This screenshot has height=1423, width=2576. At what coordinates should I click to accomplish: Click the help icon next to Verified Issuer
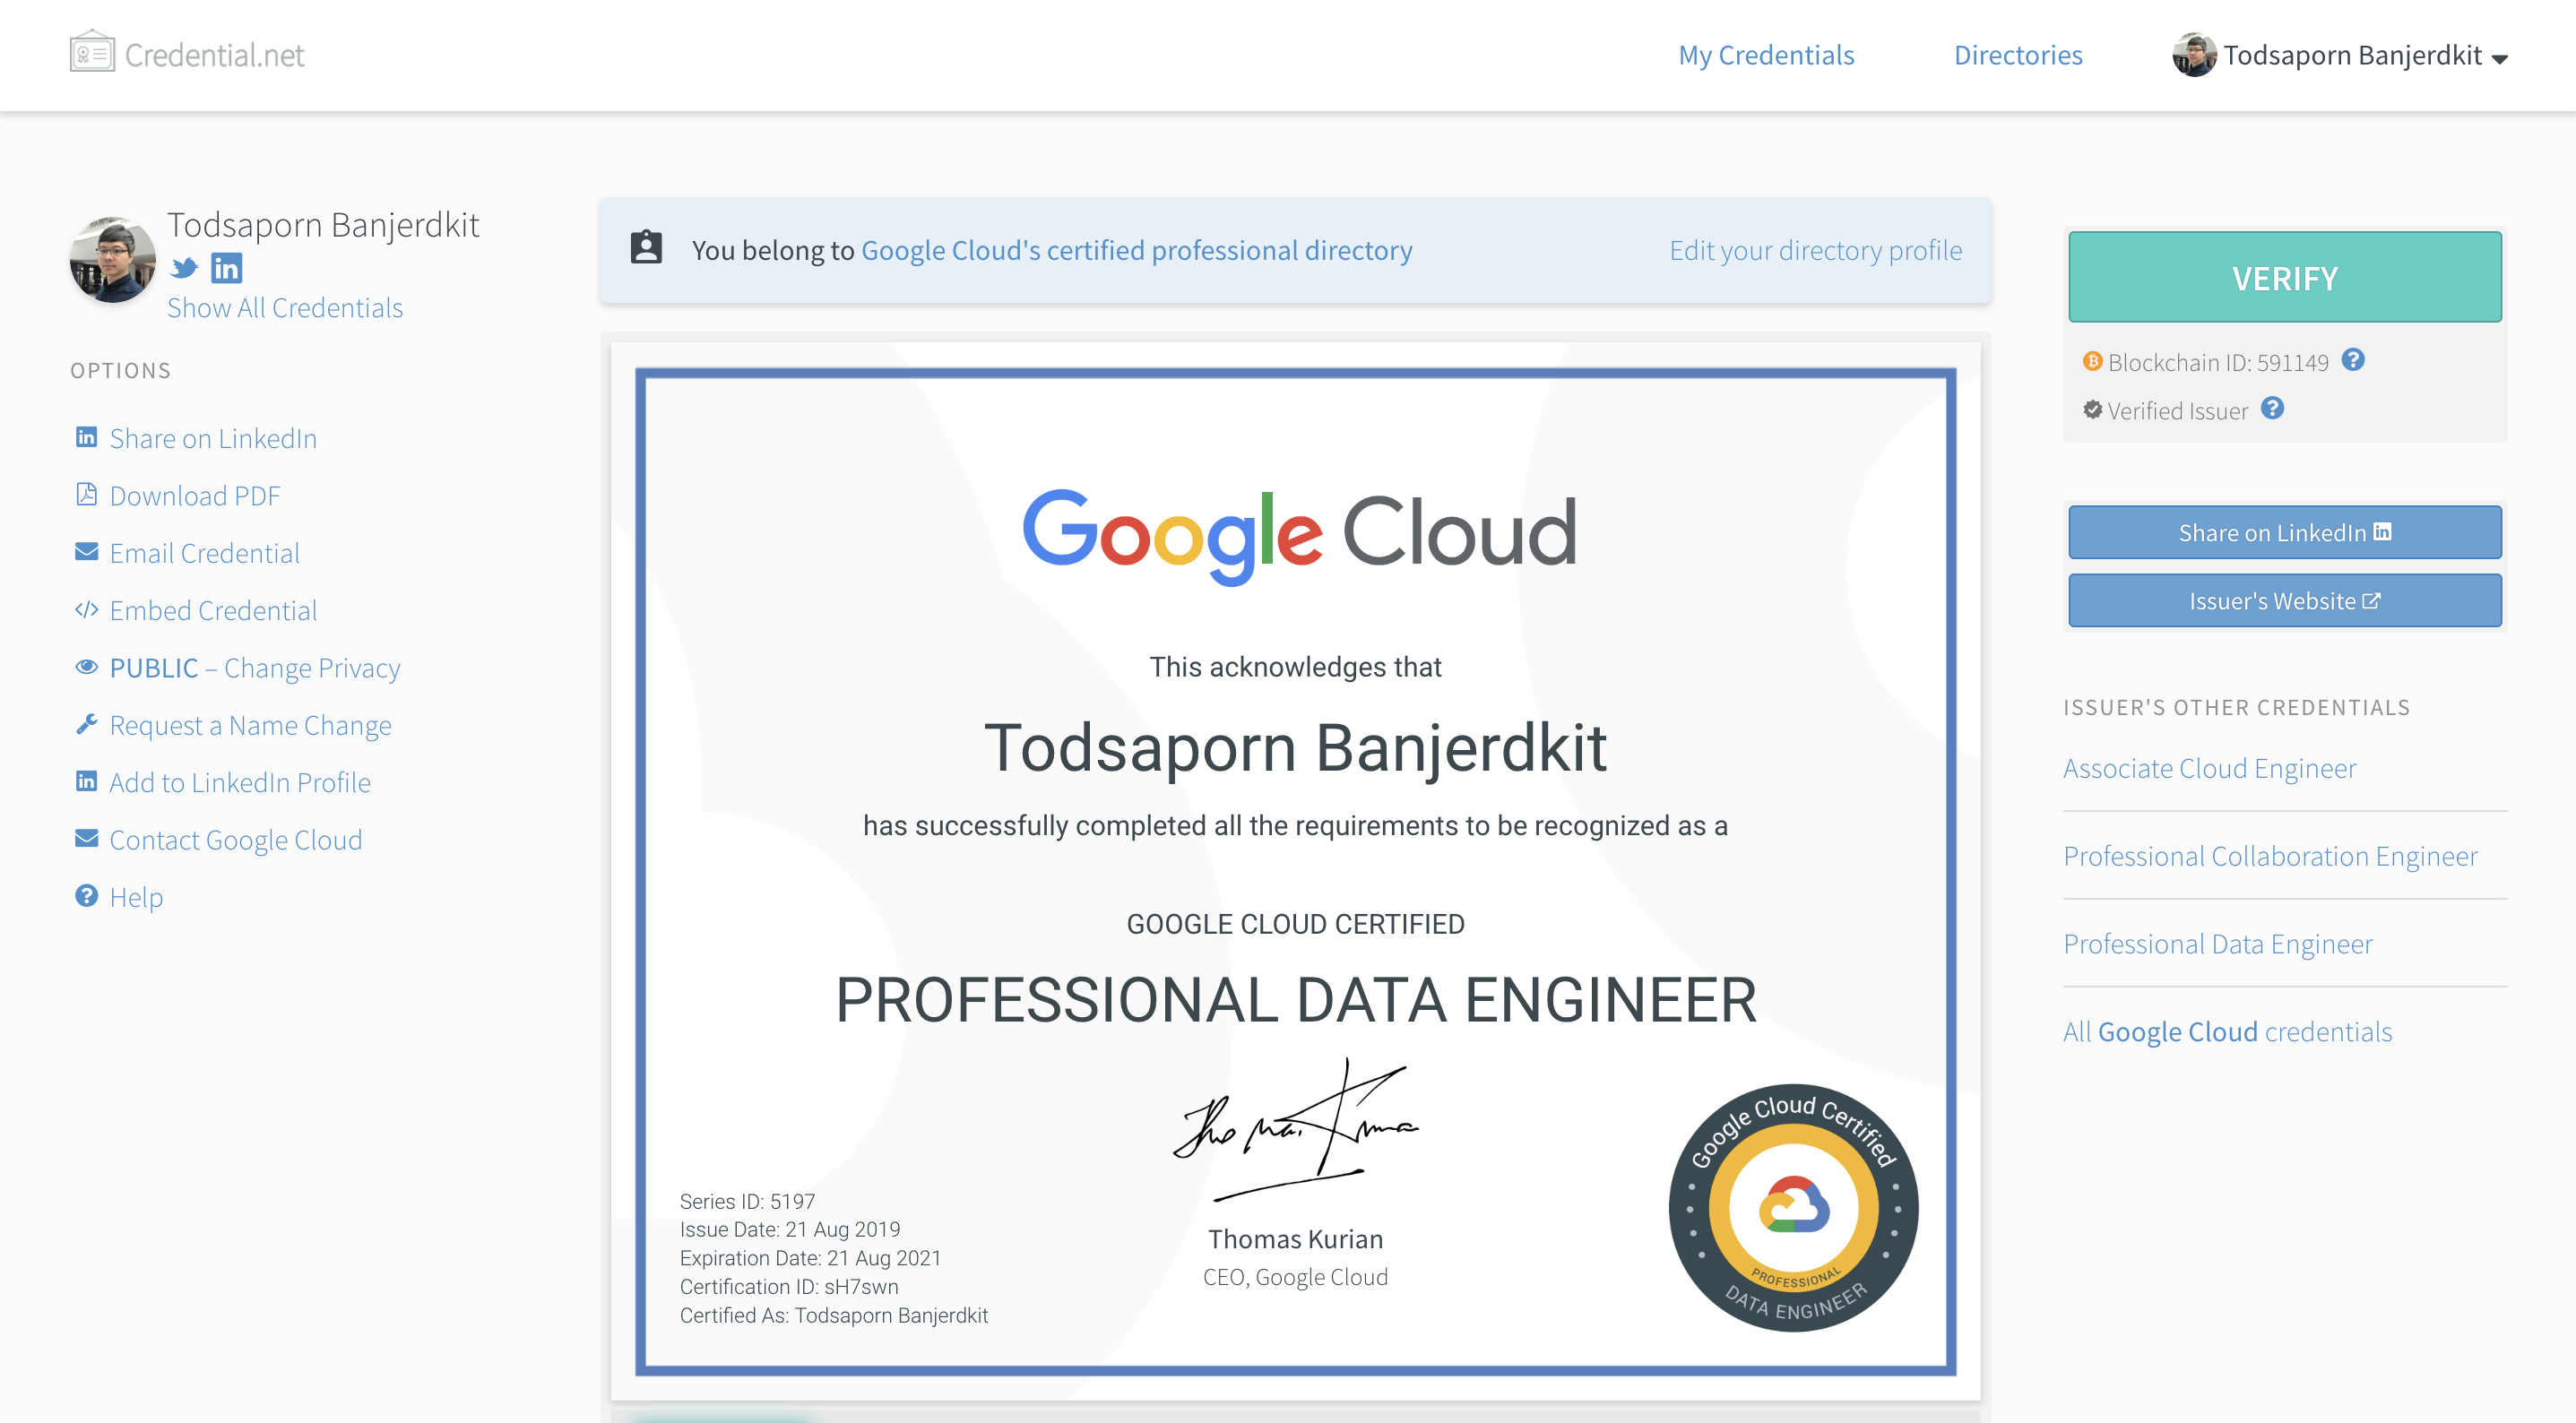click(x=2272, y=408)
